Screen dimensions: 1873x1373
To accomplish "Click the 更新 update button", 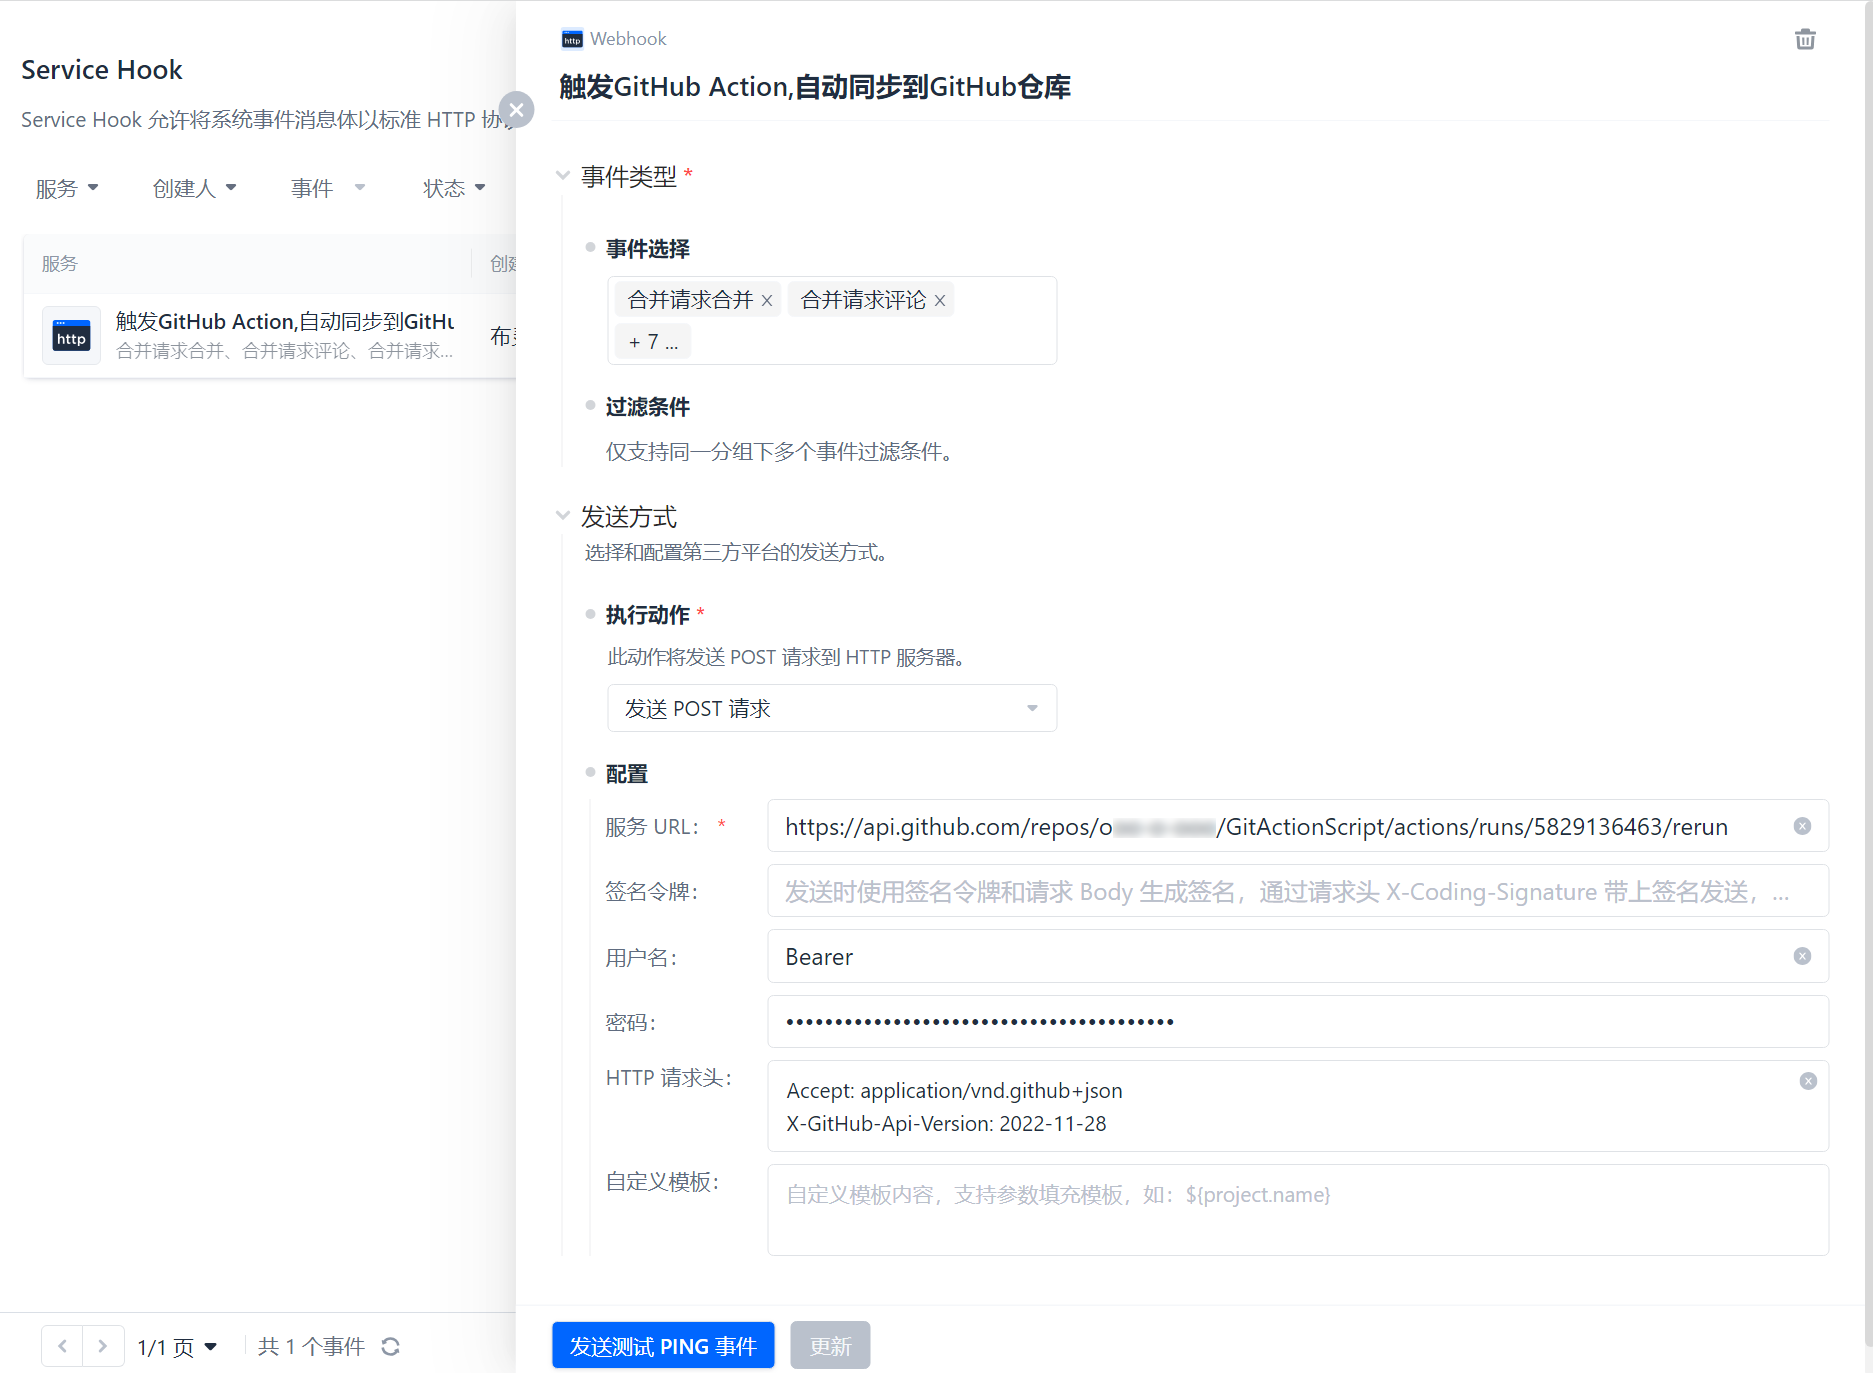I will [830, 1346].
